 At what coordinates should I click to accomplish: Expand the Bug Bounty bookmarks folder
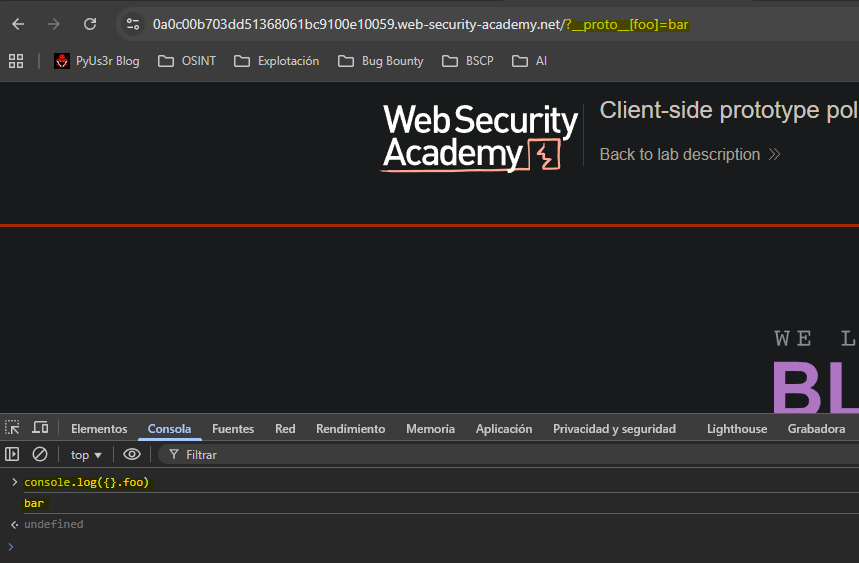[381, 61]
